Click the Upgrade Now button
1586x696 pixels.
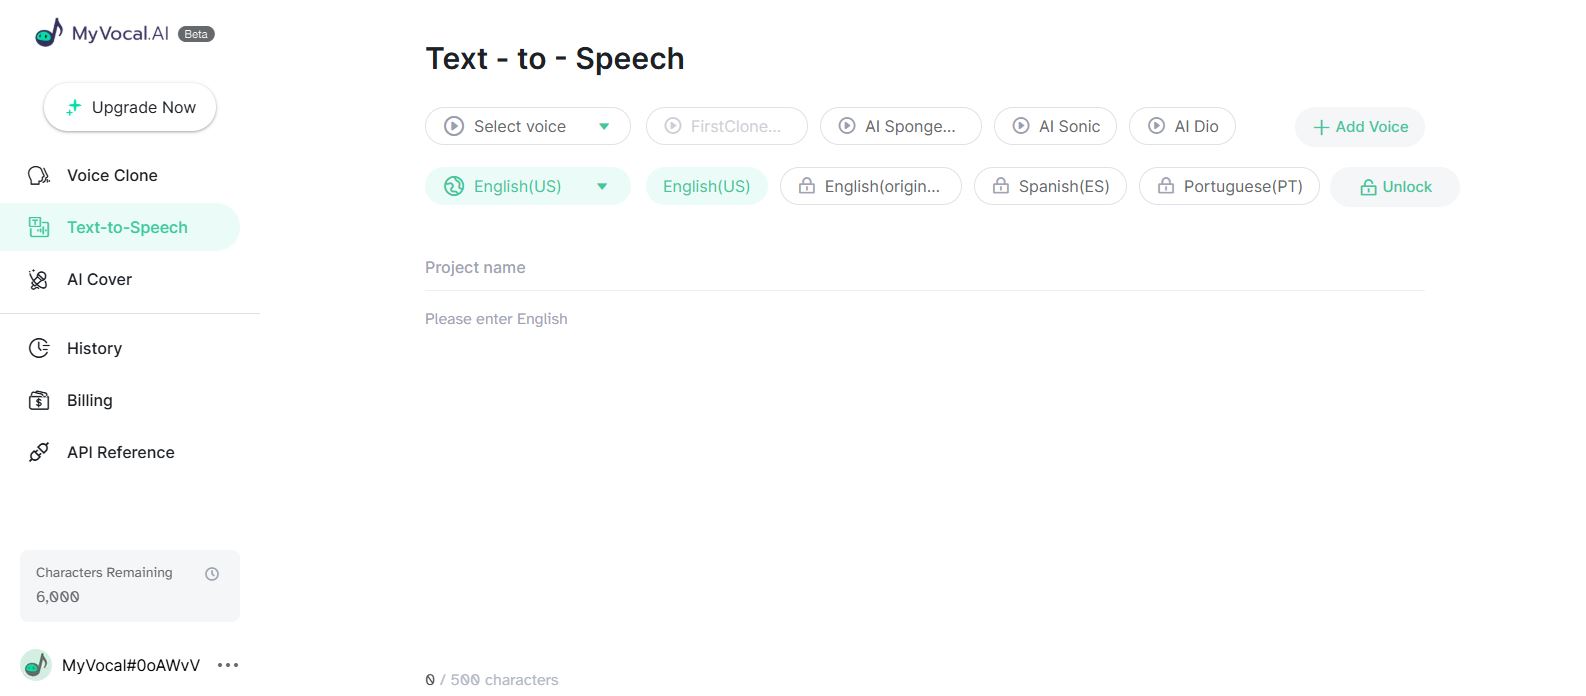pos(130,107)
